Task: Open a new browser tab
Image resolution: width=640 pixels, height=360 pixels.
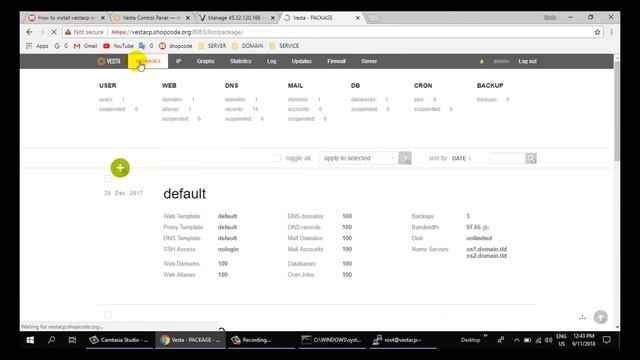Action: 374,18
